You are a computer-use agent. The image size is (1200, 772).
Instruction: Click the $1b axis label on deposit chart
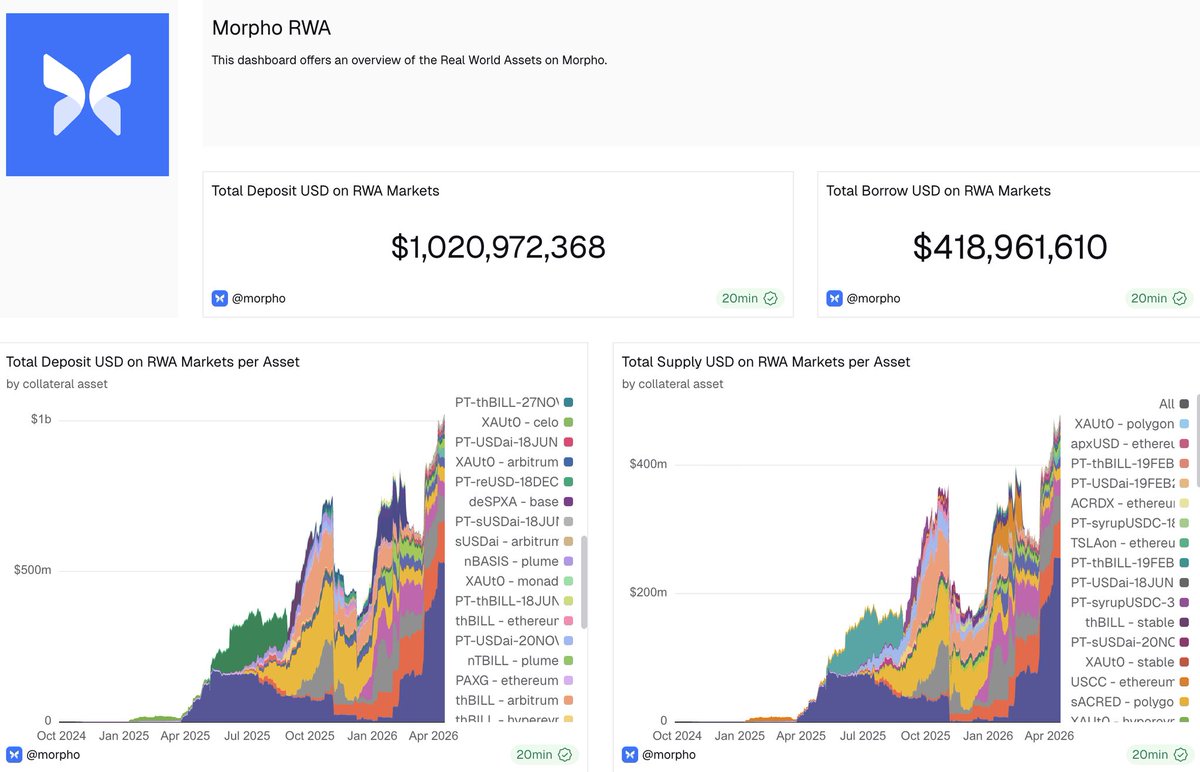click(x=41, y=419)
